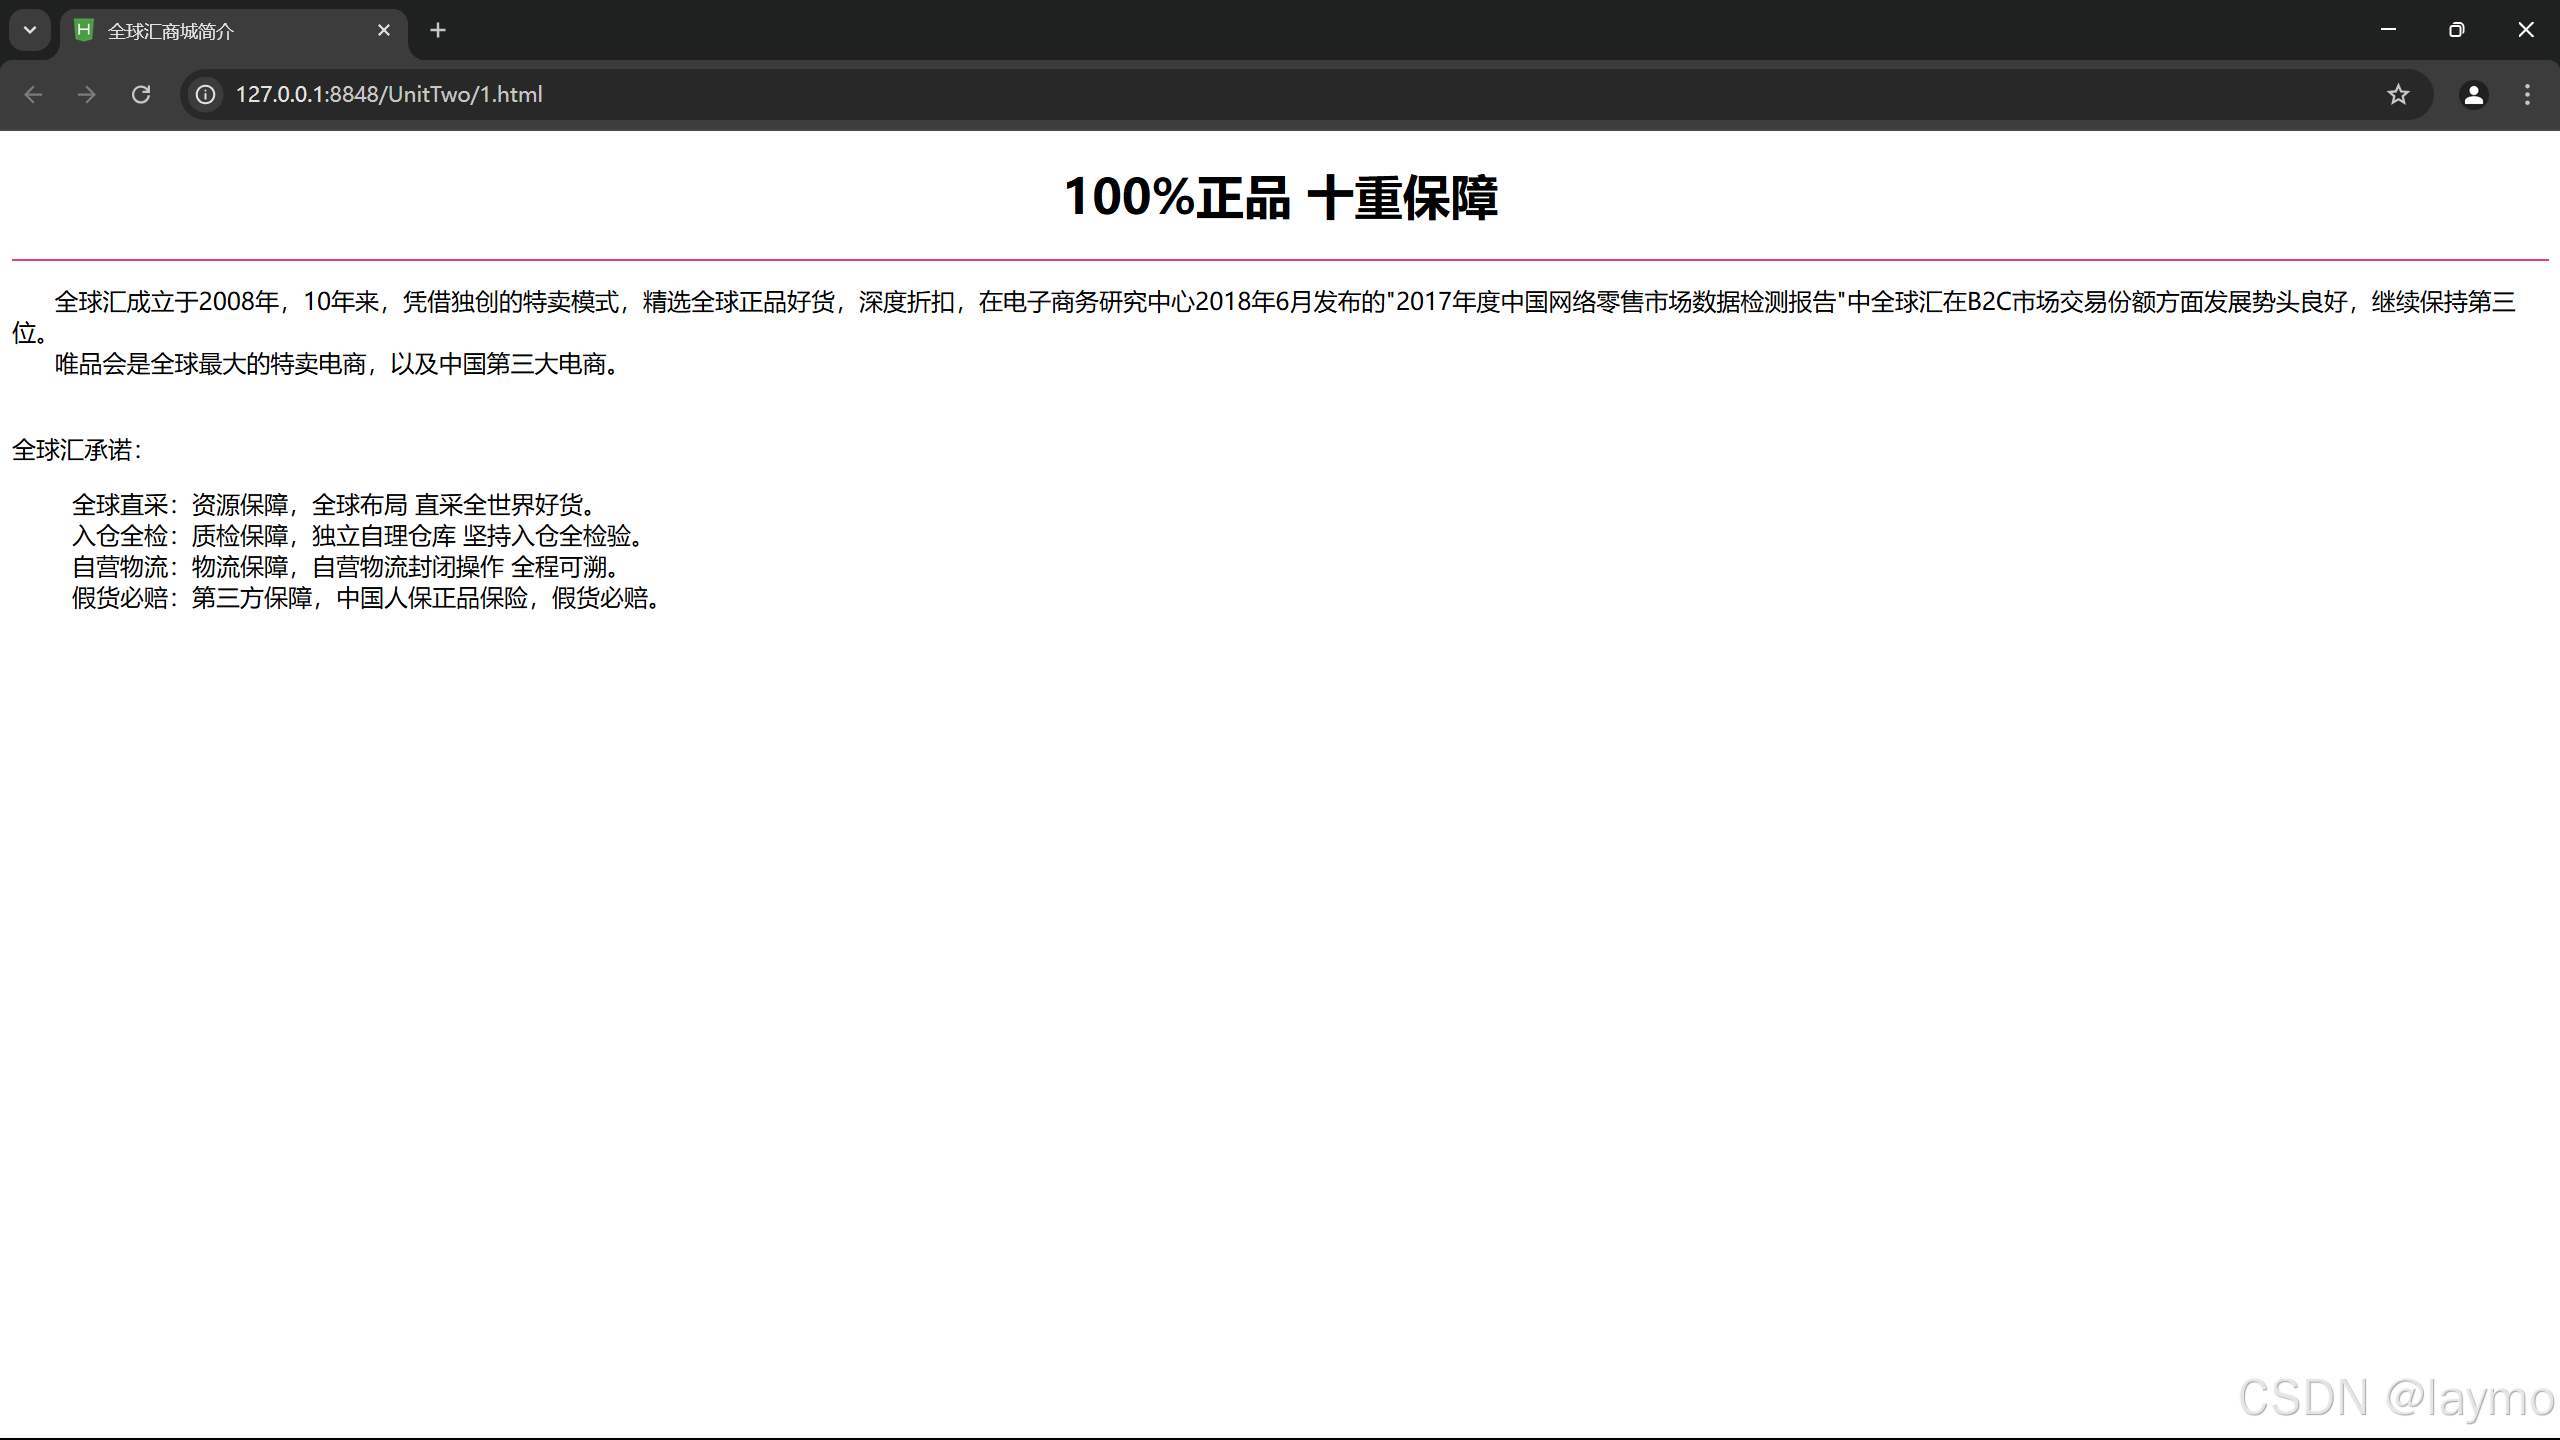Click the 全球汇承诺 text
Screen dimensions: 2560x1440
(77, 450)
